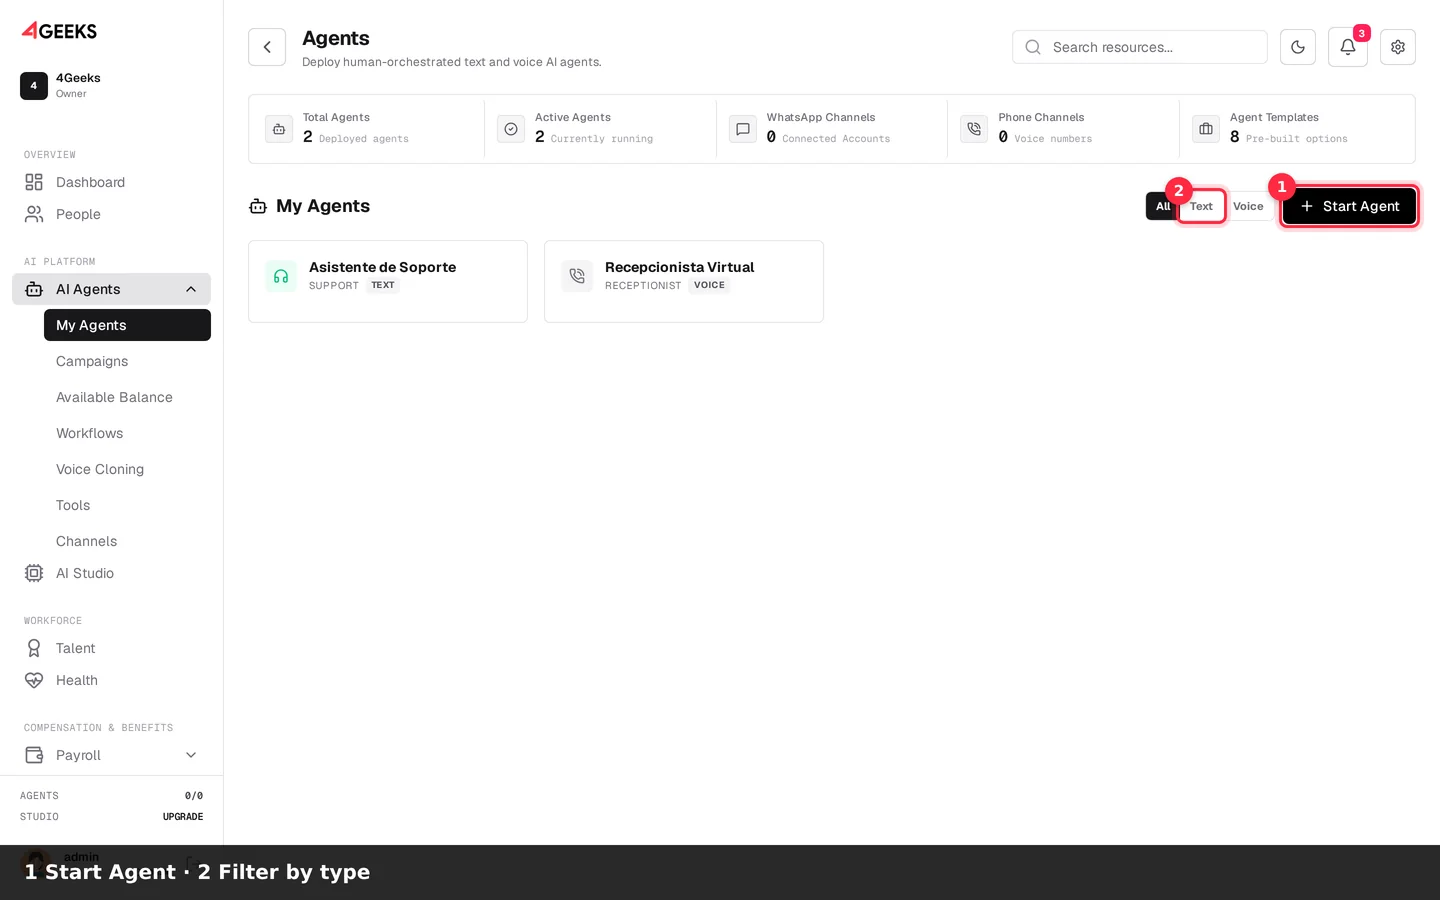Open Tools in the sidebar
This screenshot has height=900, width=1440.
(127, 505)
